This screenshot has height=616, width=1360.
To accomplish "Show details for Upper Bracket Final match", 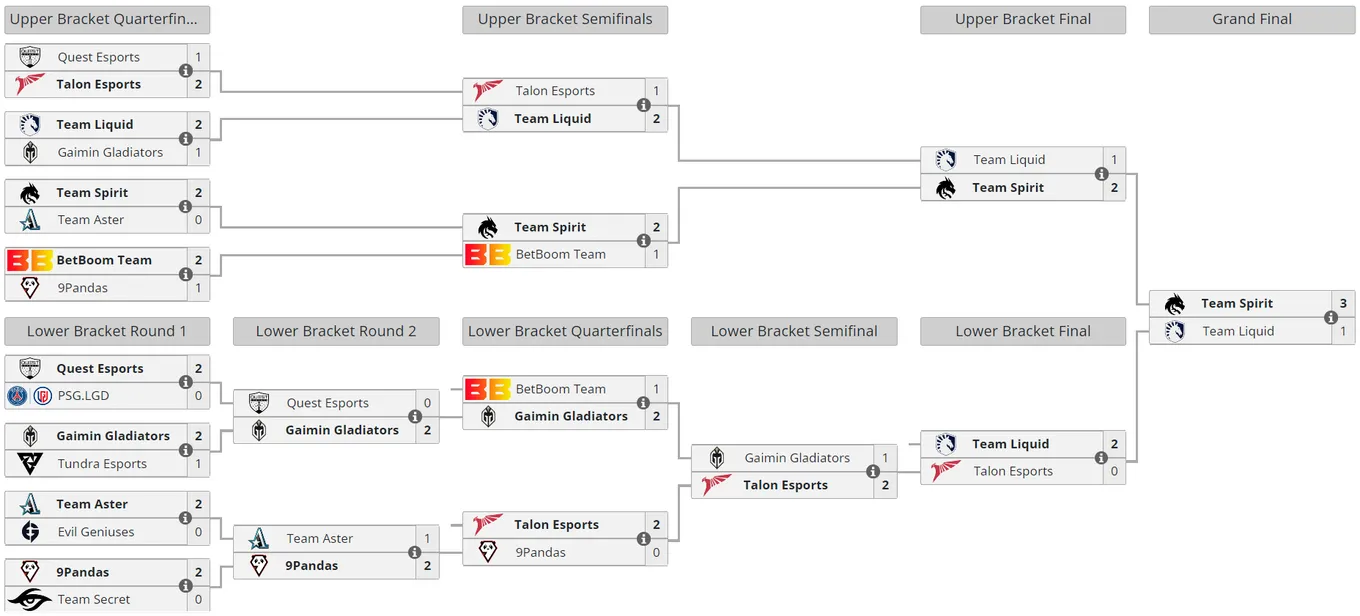I will pyautogui.click(x=1102, y=174).
